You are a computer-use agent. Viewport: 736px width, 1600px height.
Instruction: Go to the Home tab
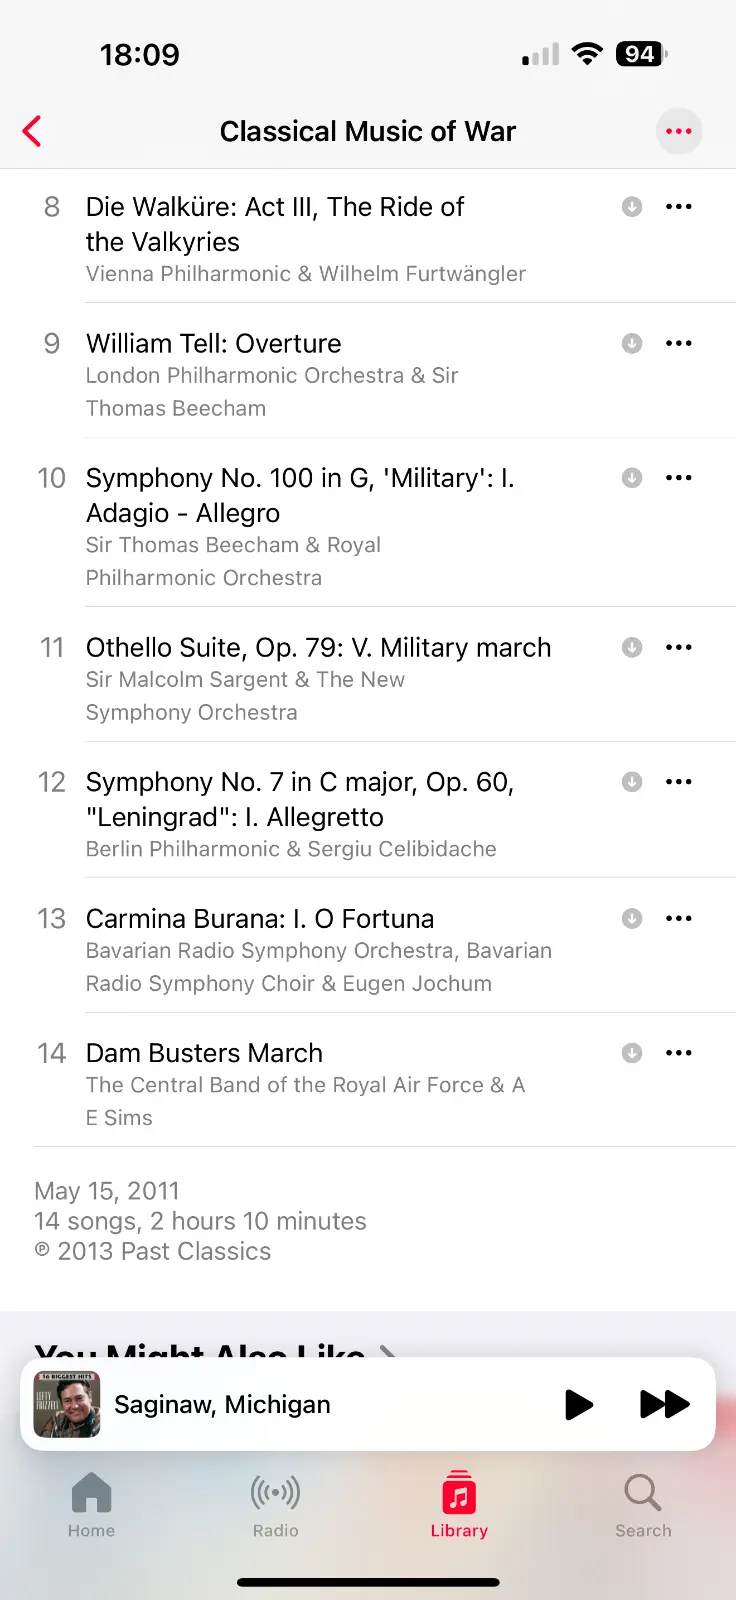pos(91,1504)
